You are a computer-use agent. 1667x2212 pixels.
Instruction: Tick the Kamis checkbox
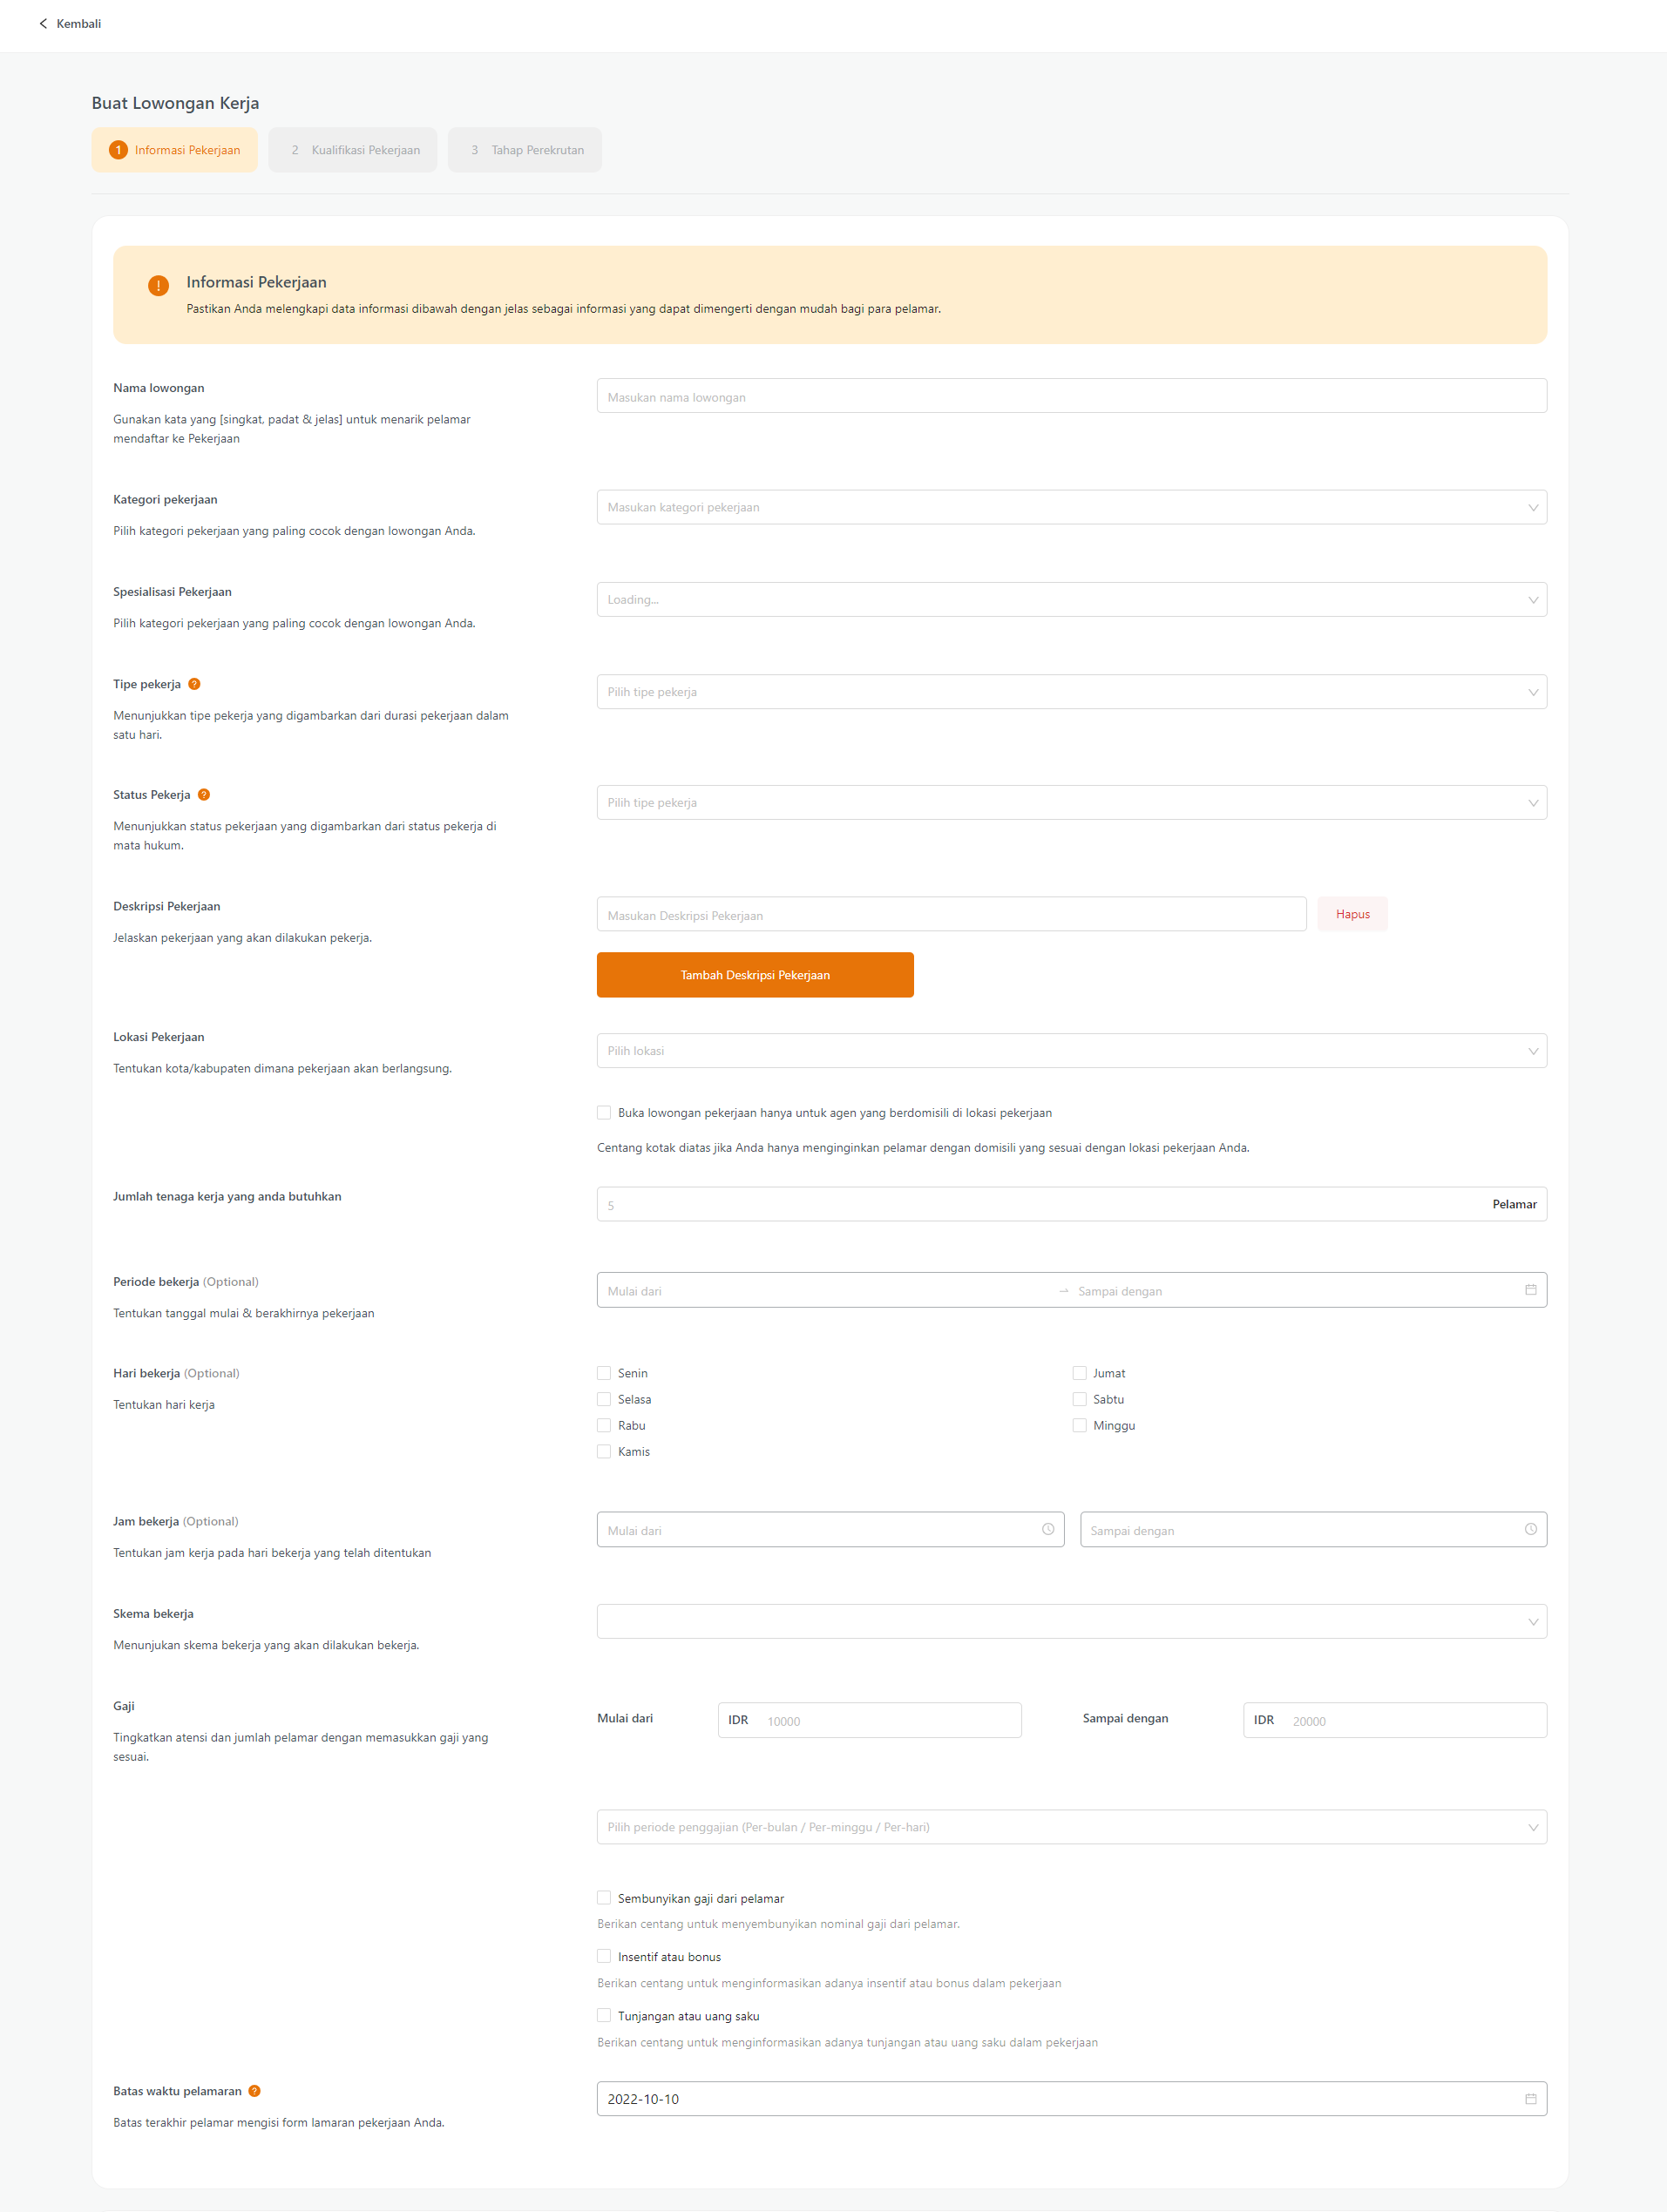click(604, 1451)
